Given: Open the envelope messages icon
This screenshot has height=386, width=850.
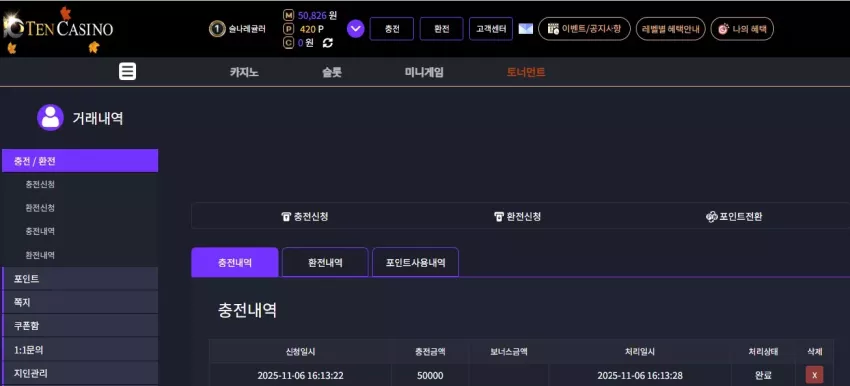Looking at the screenshot, I should [525, 29].
